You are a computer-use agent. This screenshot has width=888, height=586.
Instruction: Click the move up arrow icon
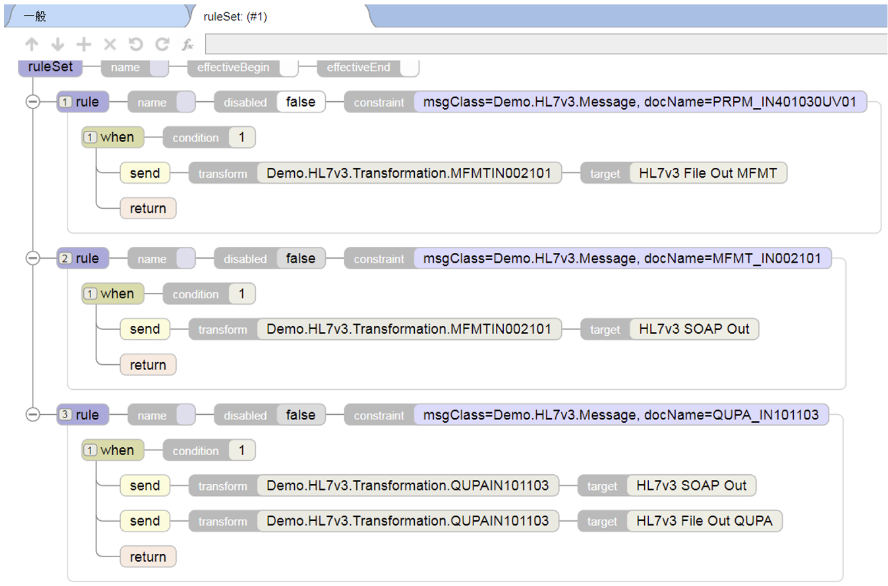[32, 45]
